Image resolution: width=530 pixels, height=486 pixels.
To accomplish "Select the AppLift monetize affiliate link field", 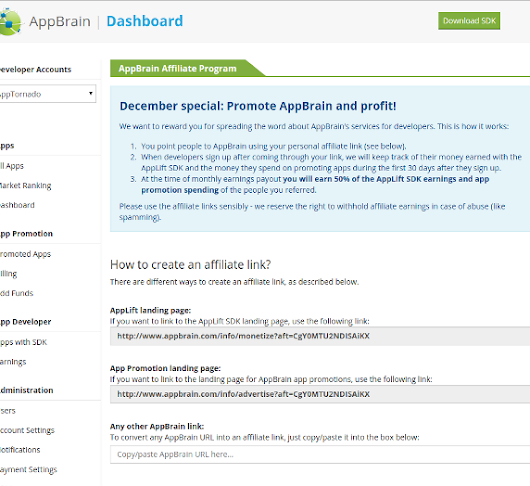I will [x=320, y=336].
